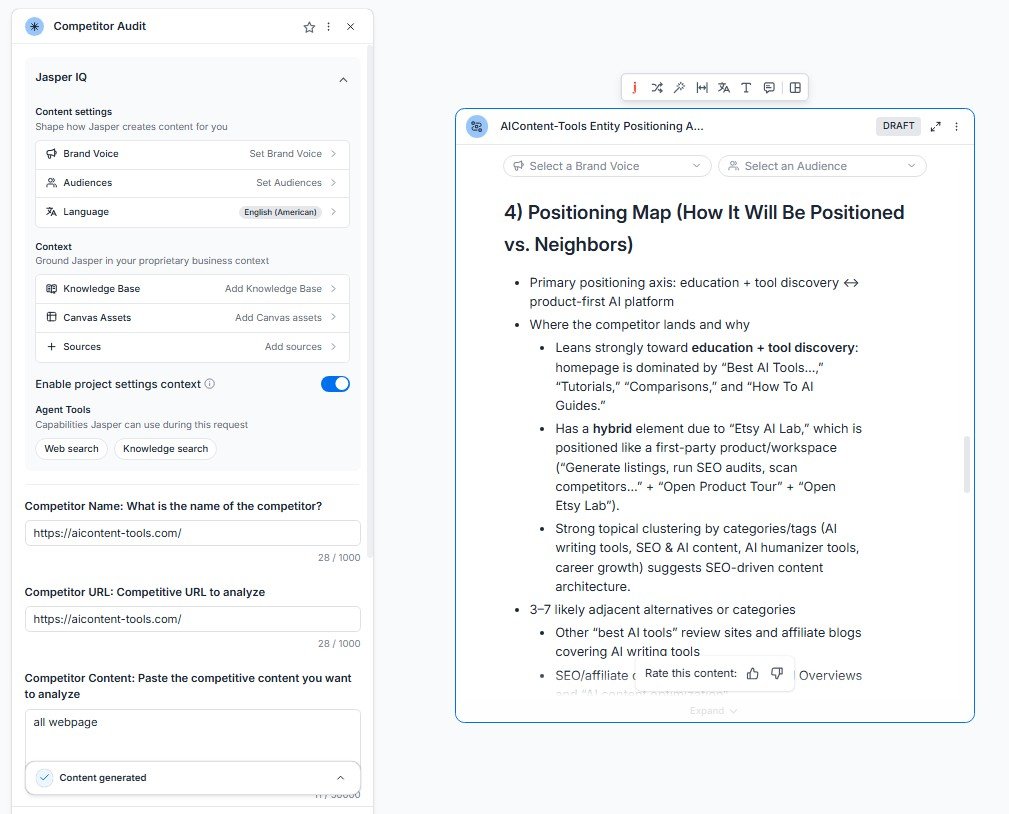Open Set Brand Voice chevron row

[192, 154]
